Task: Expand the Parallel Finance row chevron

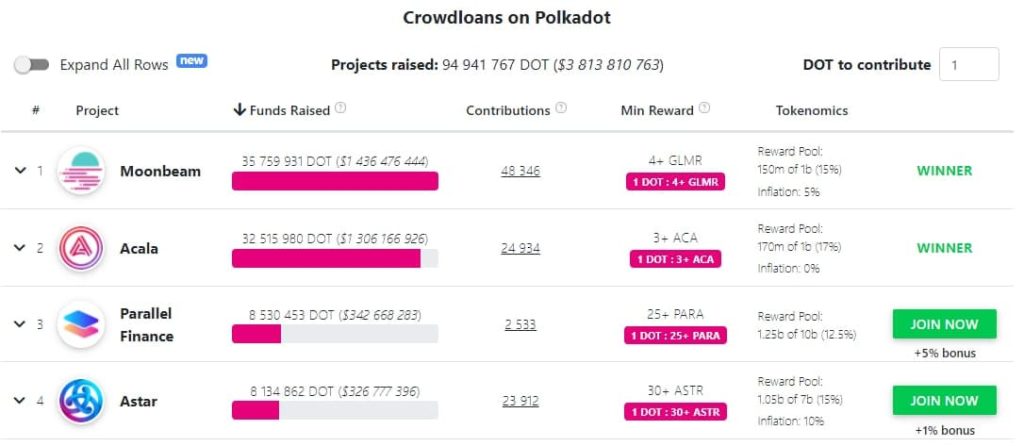Action: point(20,324)
